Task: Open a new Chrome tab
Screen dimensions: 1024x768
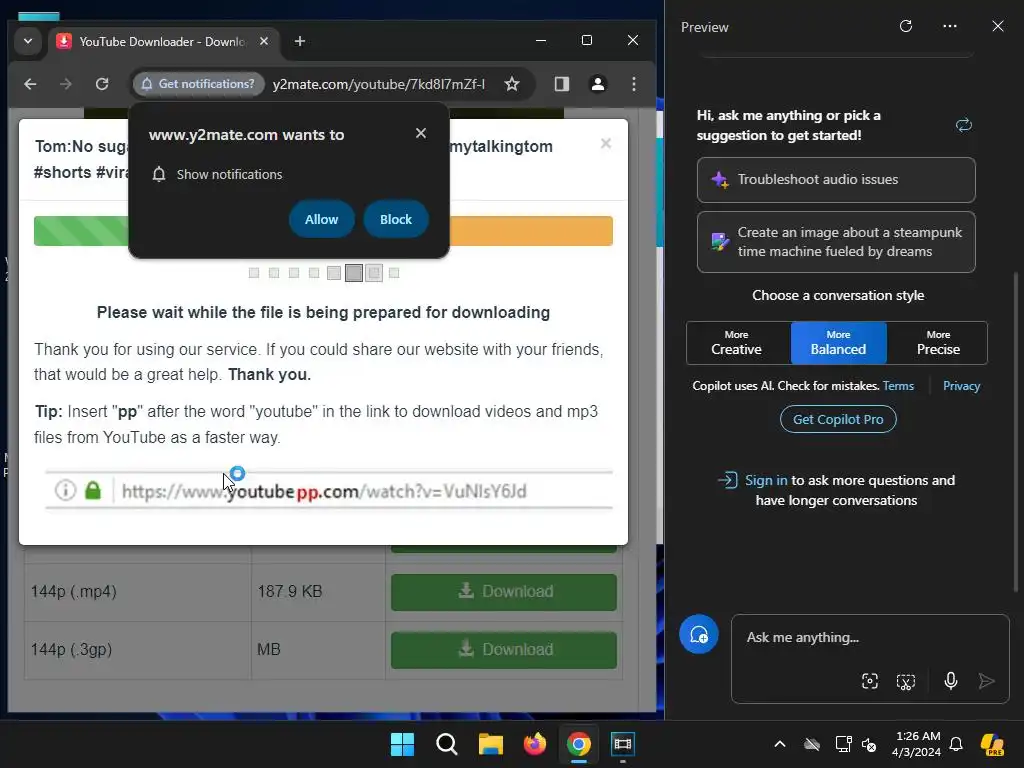Action: (x=300, y=41)
